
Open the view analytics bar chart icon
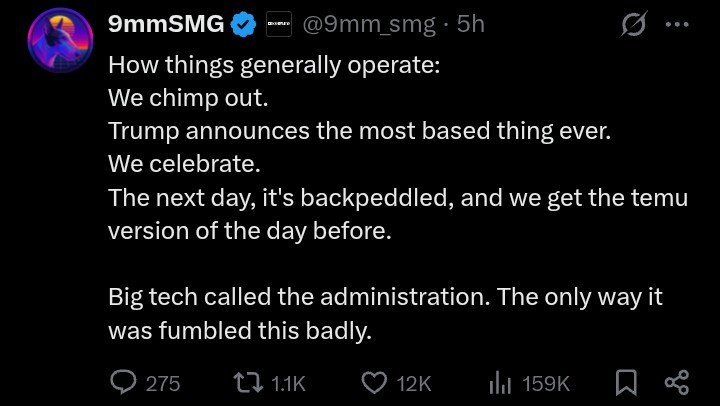[x=500, y=383]
